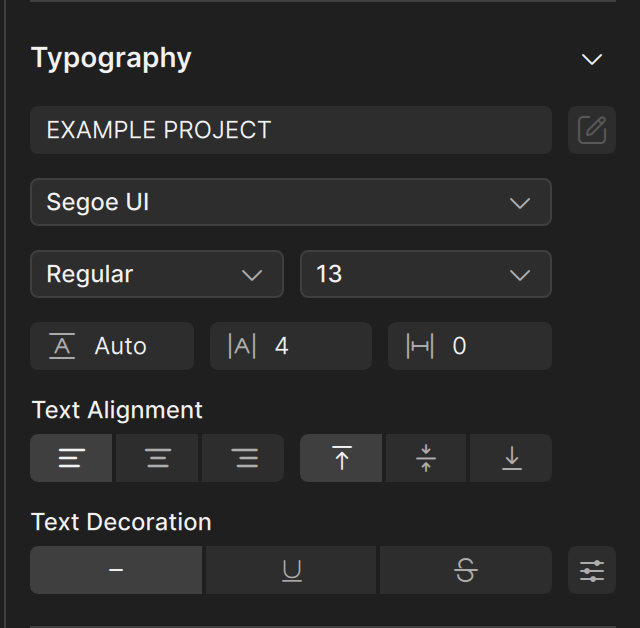Align text right
Screen dimensions: 640x628
(243, 458)
